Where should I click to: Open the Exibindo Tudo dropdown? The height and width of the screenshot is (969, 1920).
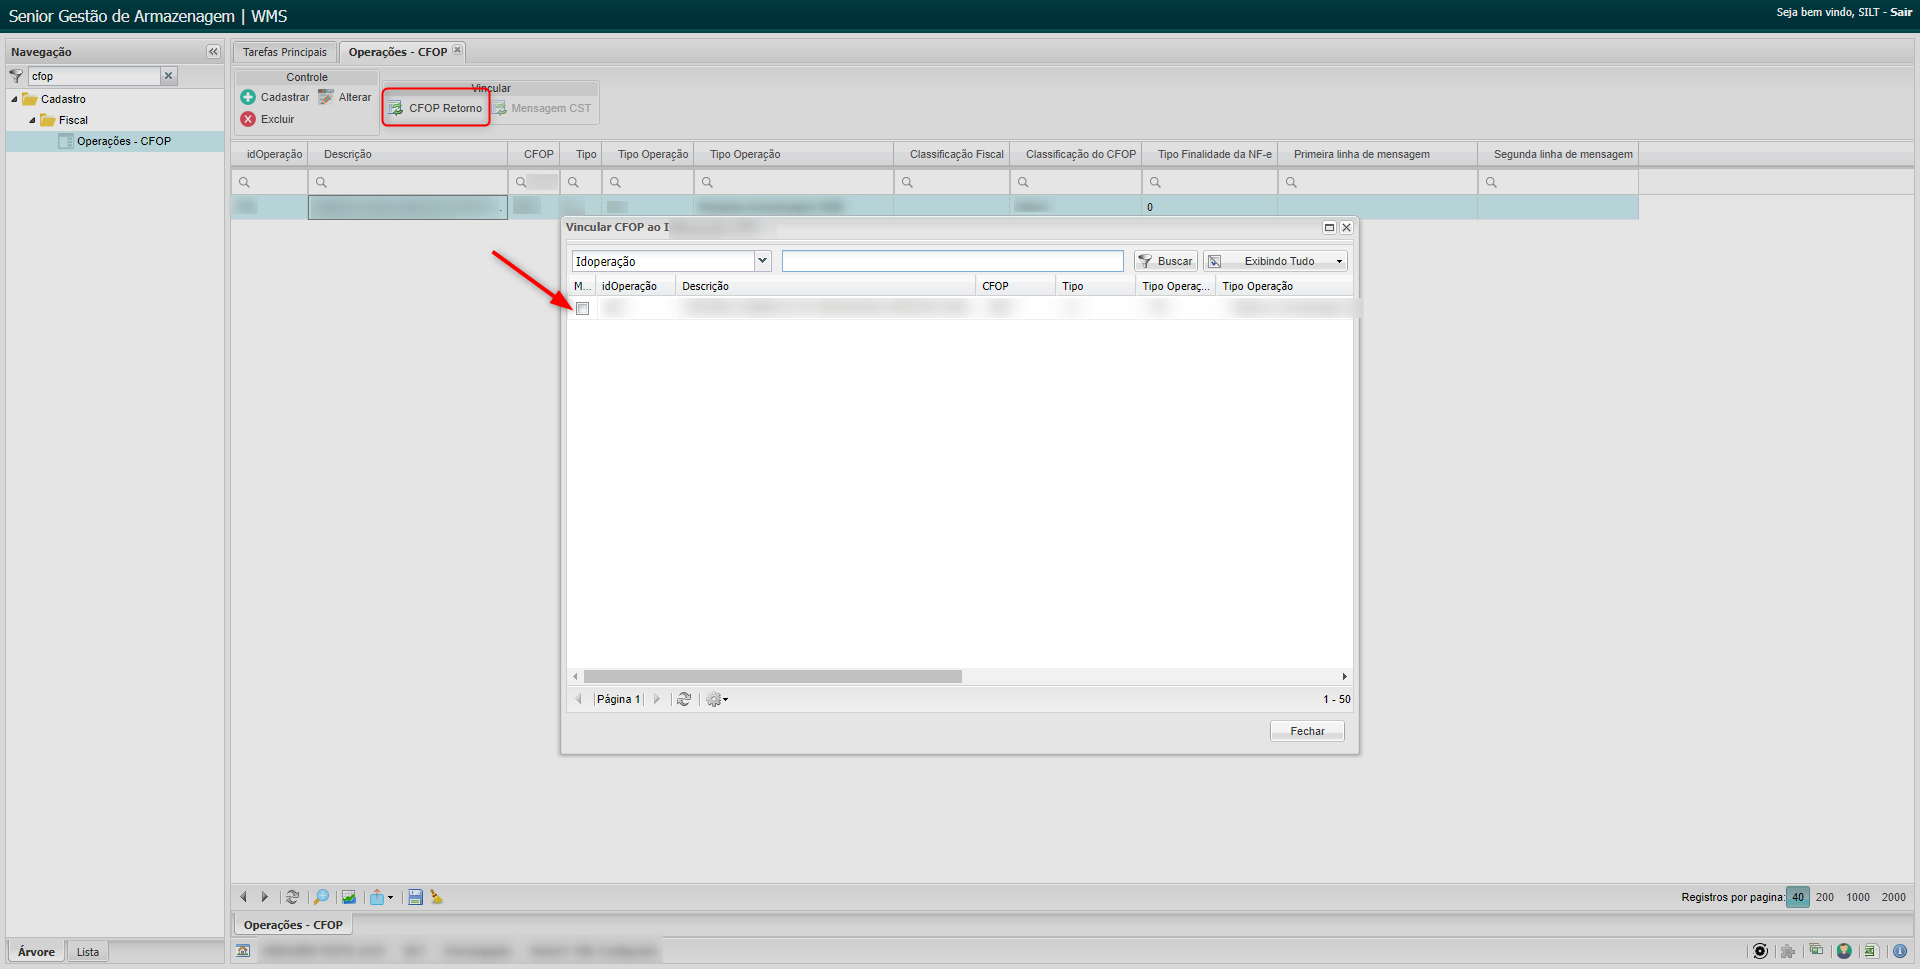pyautogui.click(x=1339, y=261)
